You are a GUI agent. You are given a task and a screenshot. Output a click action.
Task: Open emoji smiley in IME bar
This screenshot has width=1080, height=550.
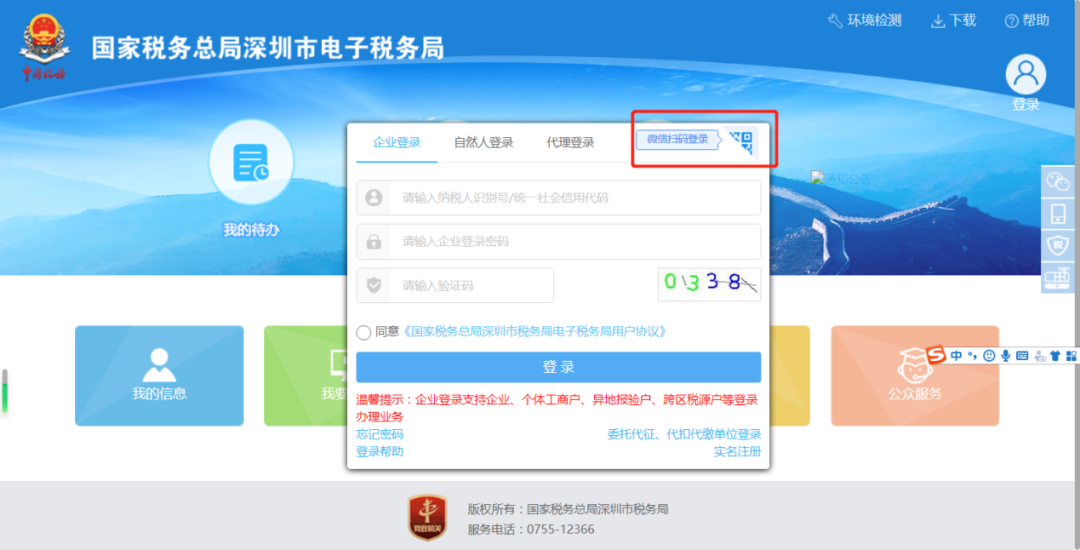(989, 355)
